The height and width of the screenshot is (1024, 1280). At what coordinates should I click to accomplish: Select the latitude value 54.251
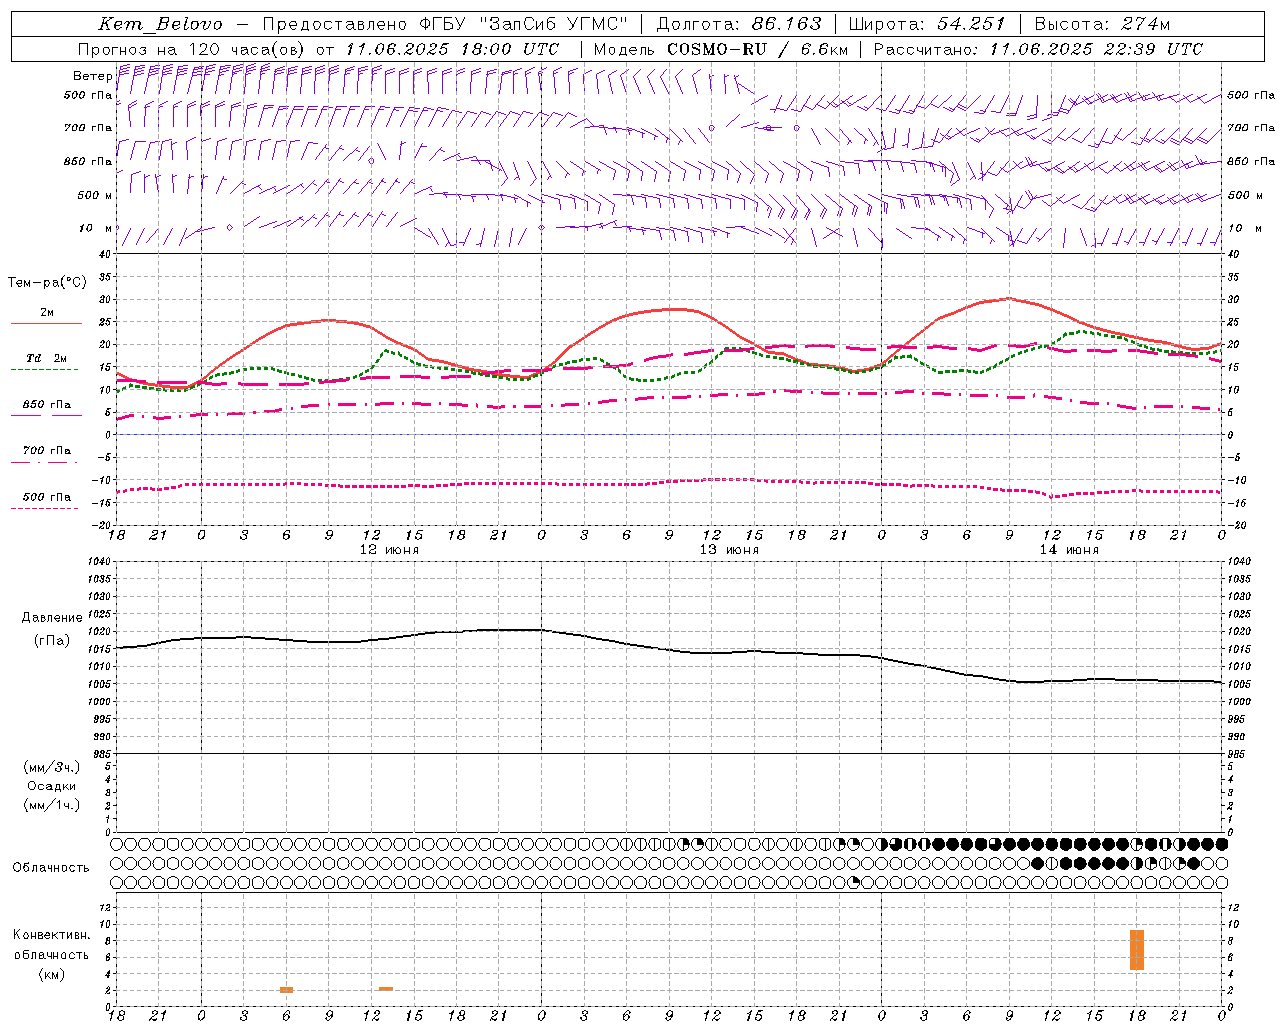970,24
